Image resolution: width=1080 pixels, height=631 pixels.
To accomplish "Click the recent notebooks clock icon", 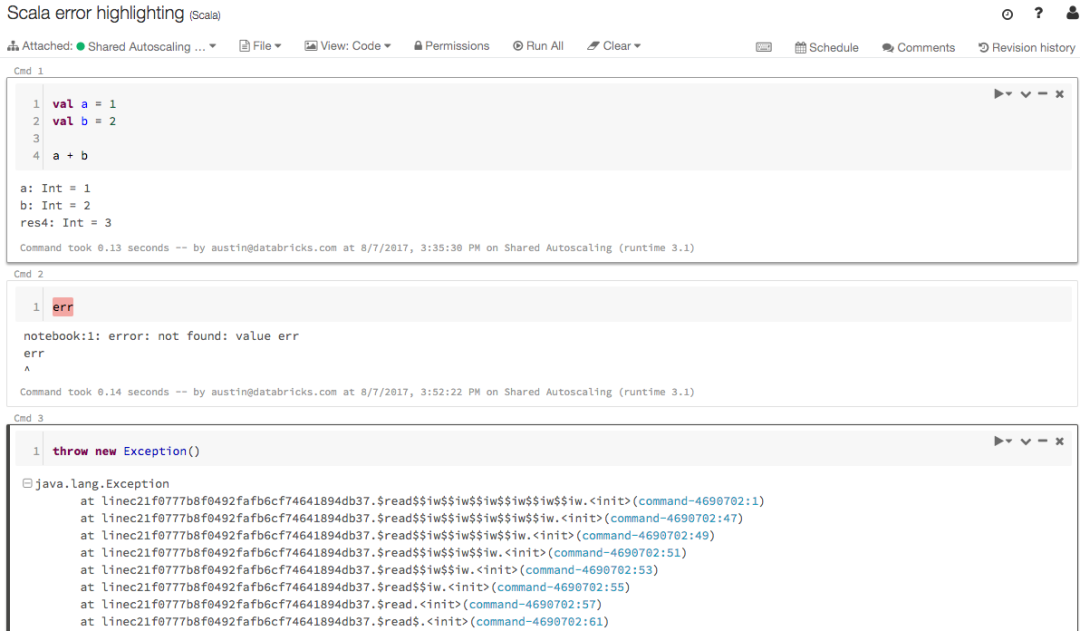I will tap(1006, 14).
